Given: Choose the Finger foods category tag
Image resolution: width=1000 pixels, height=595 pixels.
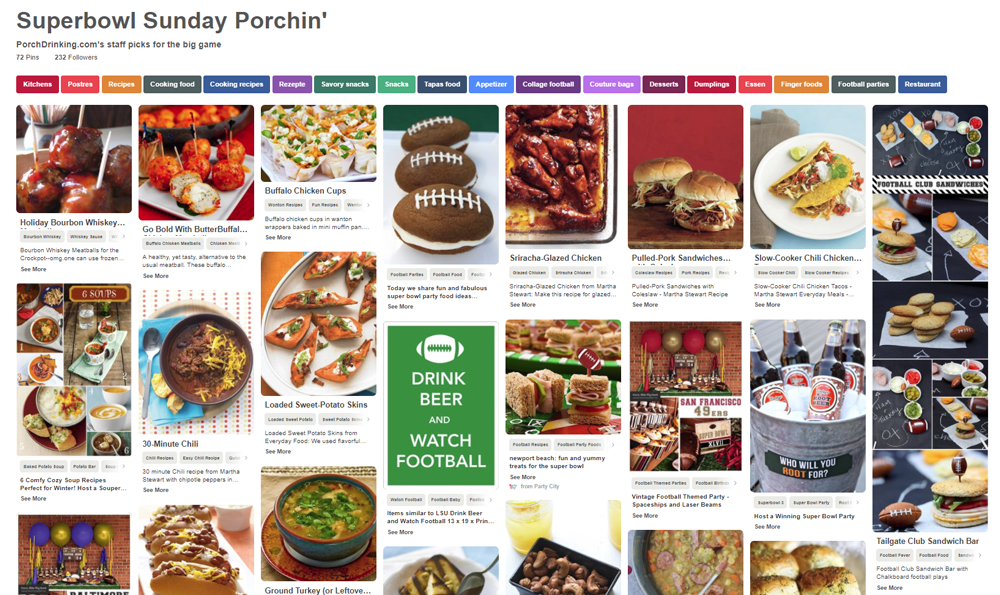Looking at the screenshot, I should [801, 85].
